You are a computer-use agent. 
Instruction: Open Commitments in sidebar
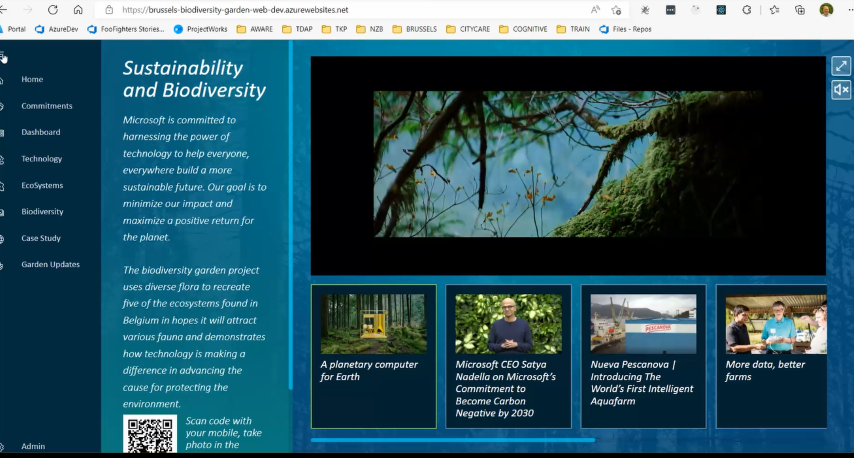coord(47,106)
